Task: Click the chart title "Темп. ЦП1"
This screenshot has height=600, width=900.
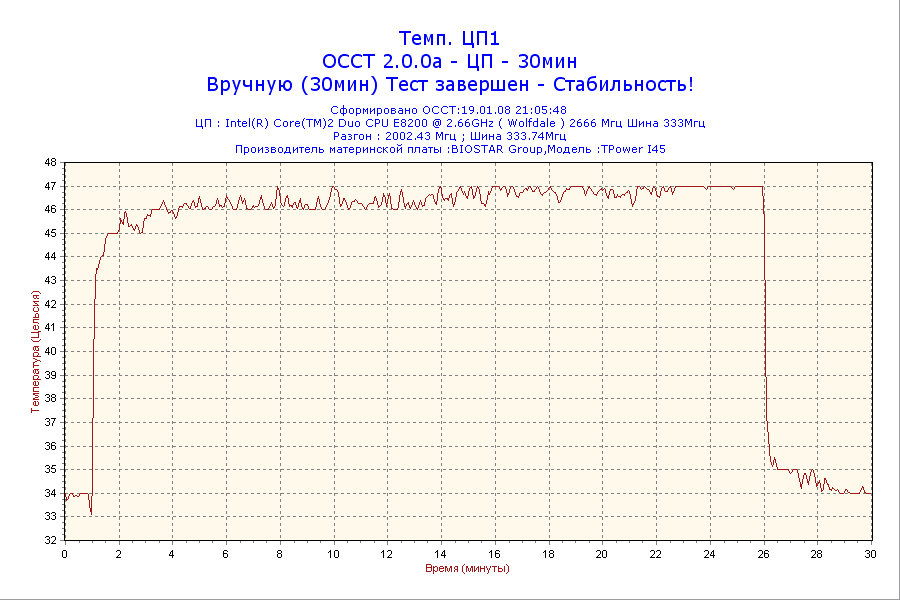Action: (449, 39)
